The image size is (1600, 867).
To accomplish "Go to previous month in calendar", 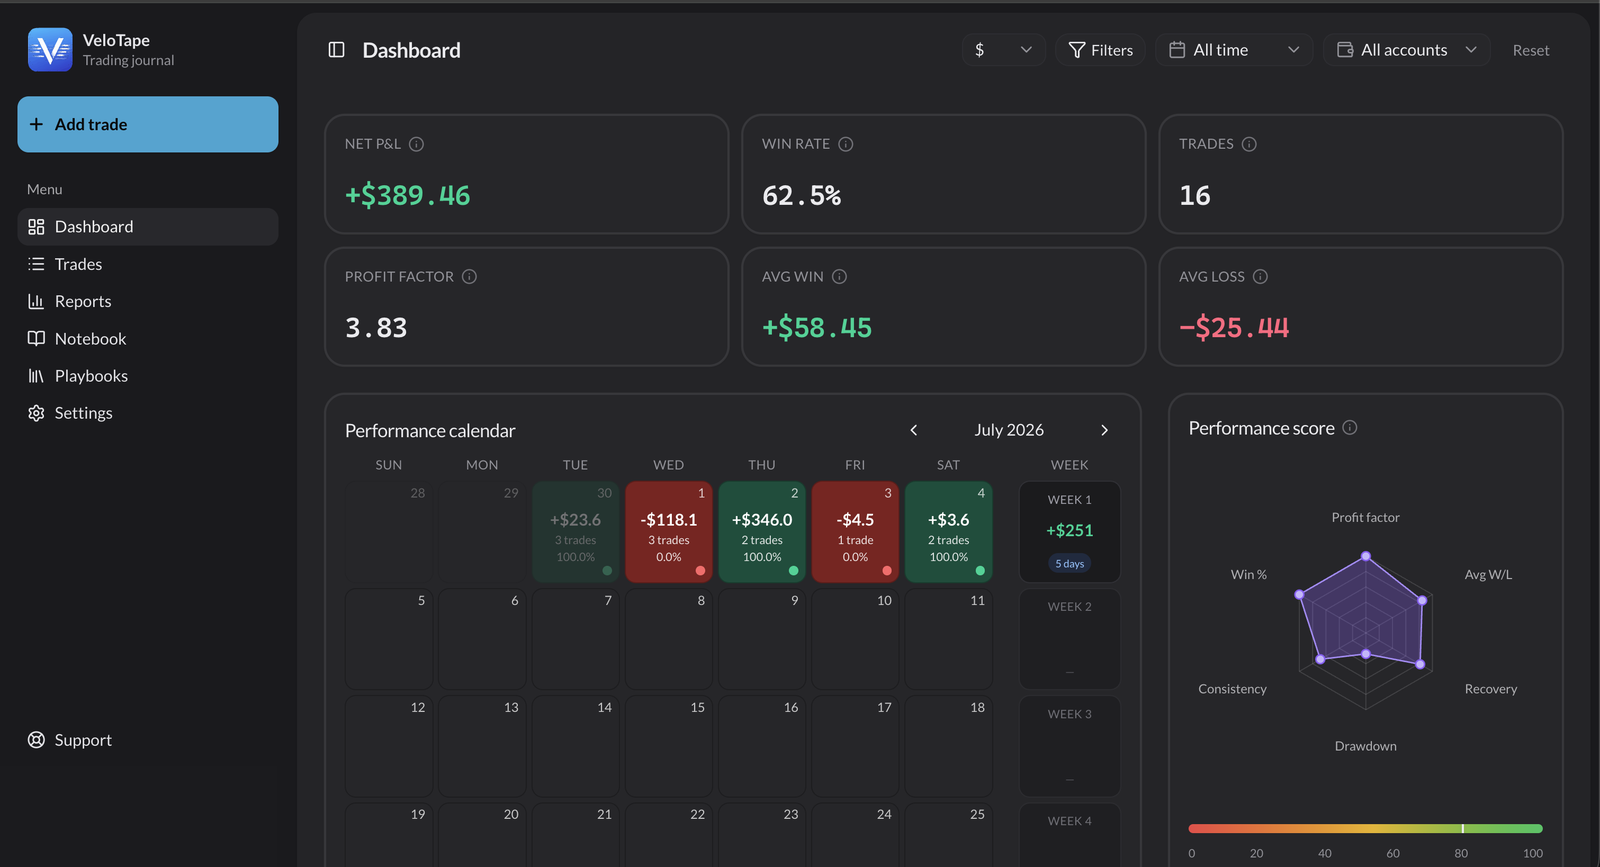I will 914,430.
